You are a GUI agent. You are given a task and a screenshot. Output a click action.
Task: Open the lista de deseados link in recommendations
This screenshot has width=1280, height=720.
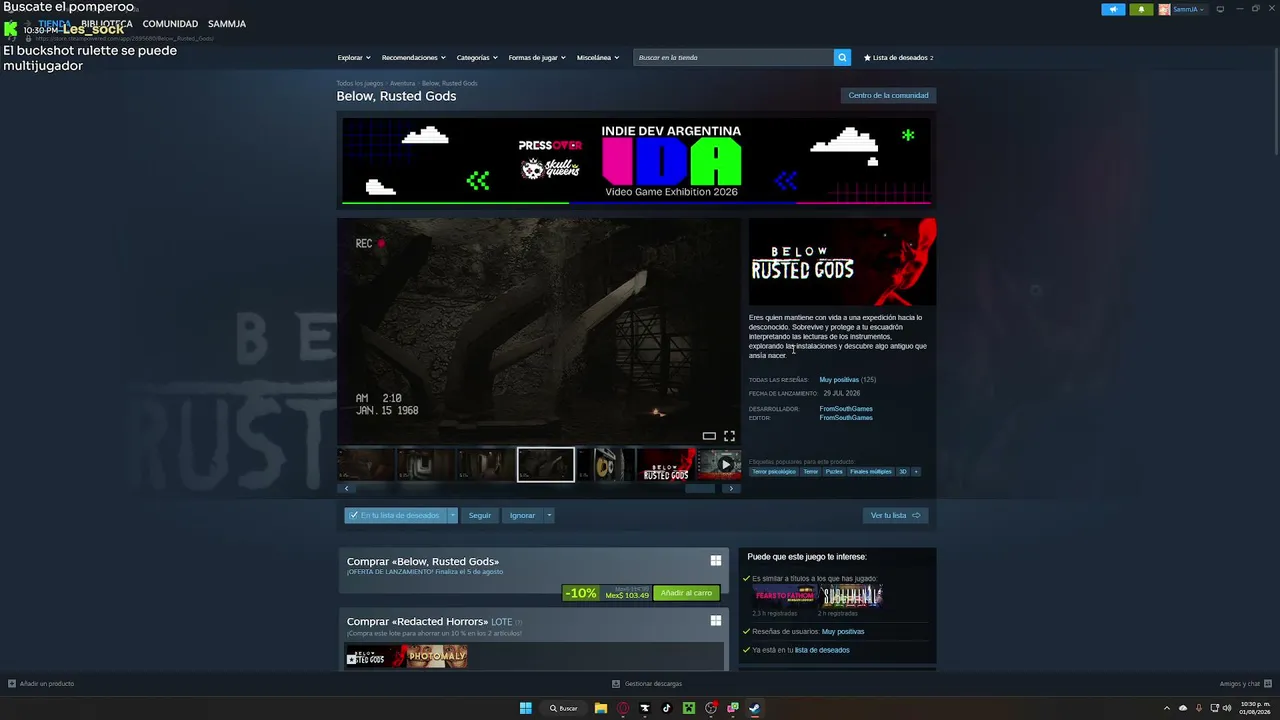(822, 650)
